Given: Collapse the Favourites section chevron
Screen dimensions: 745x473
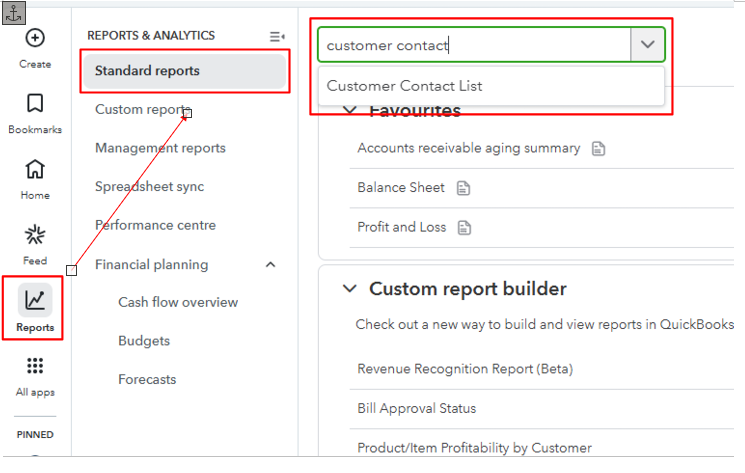Looking at the screenshot, I should [x=349, y=111].
